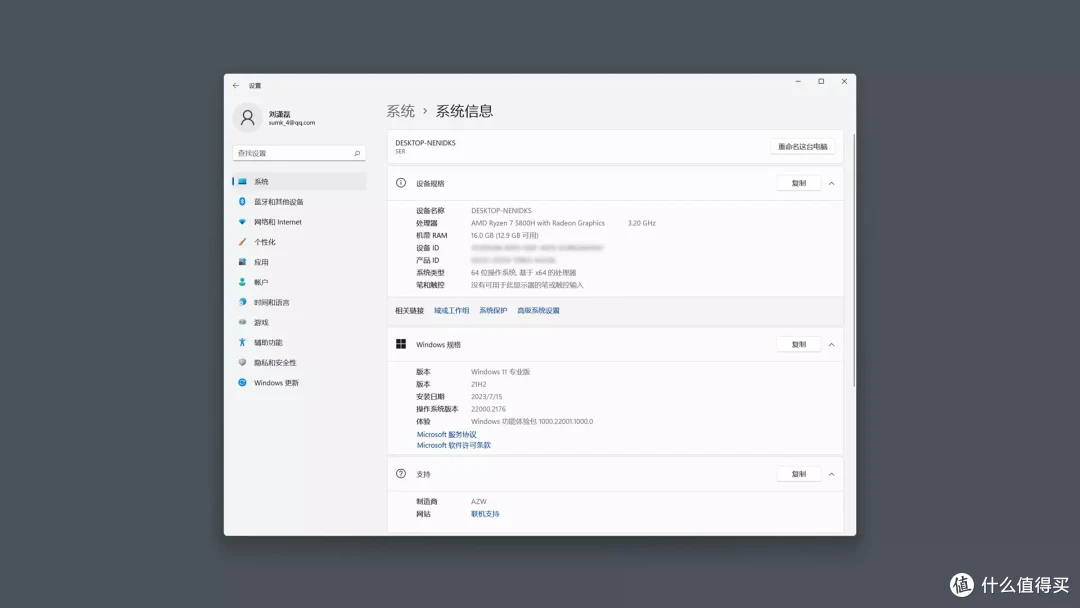
Task: Click manufacturer AZW text
Action: (478, 501)
